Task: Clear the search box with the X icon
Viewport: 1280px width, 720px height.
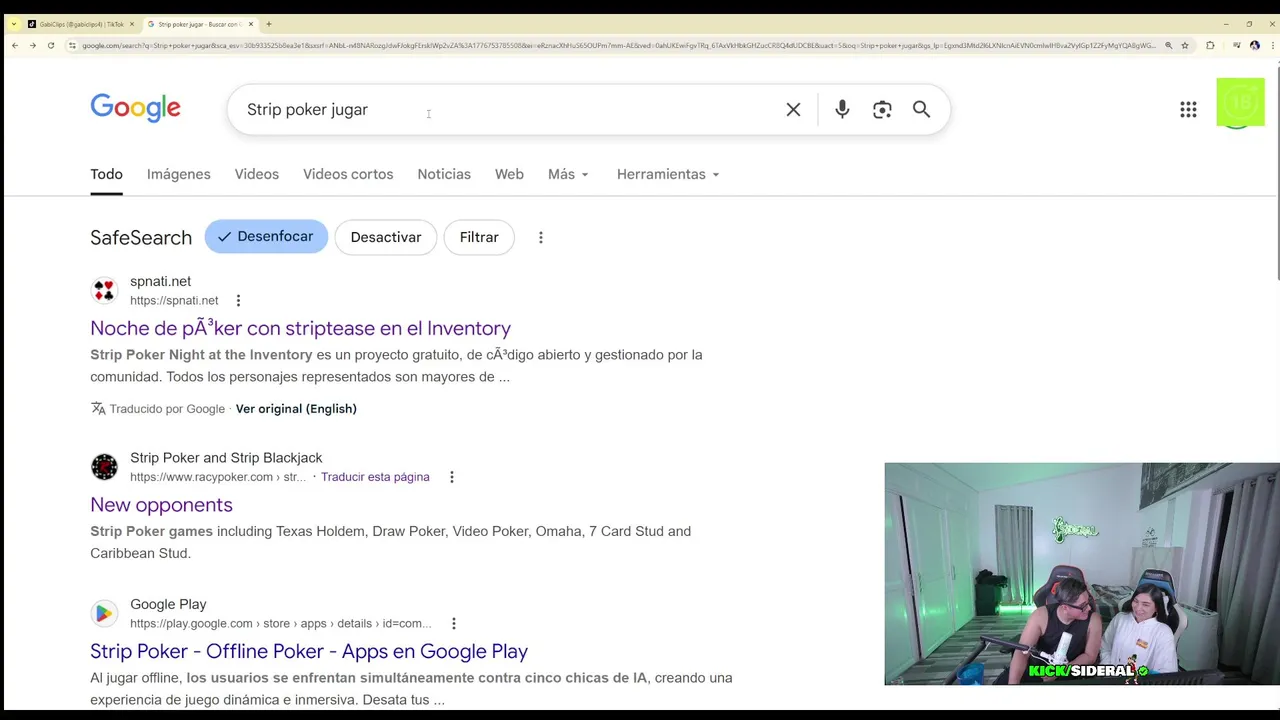Action: click(793, 110)
